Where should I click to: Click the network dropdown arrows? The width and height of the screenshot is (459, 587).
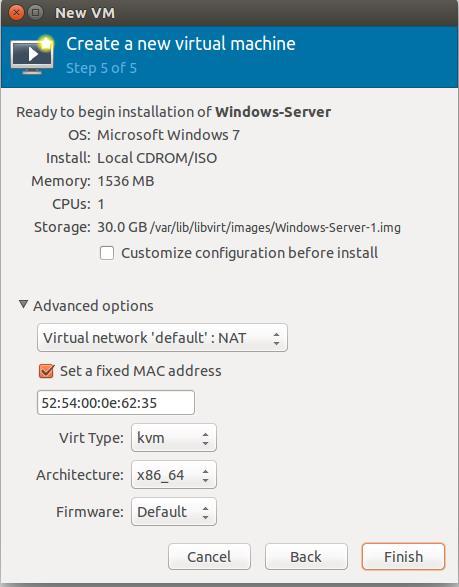(276, 339)
